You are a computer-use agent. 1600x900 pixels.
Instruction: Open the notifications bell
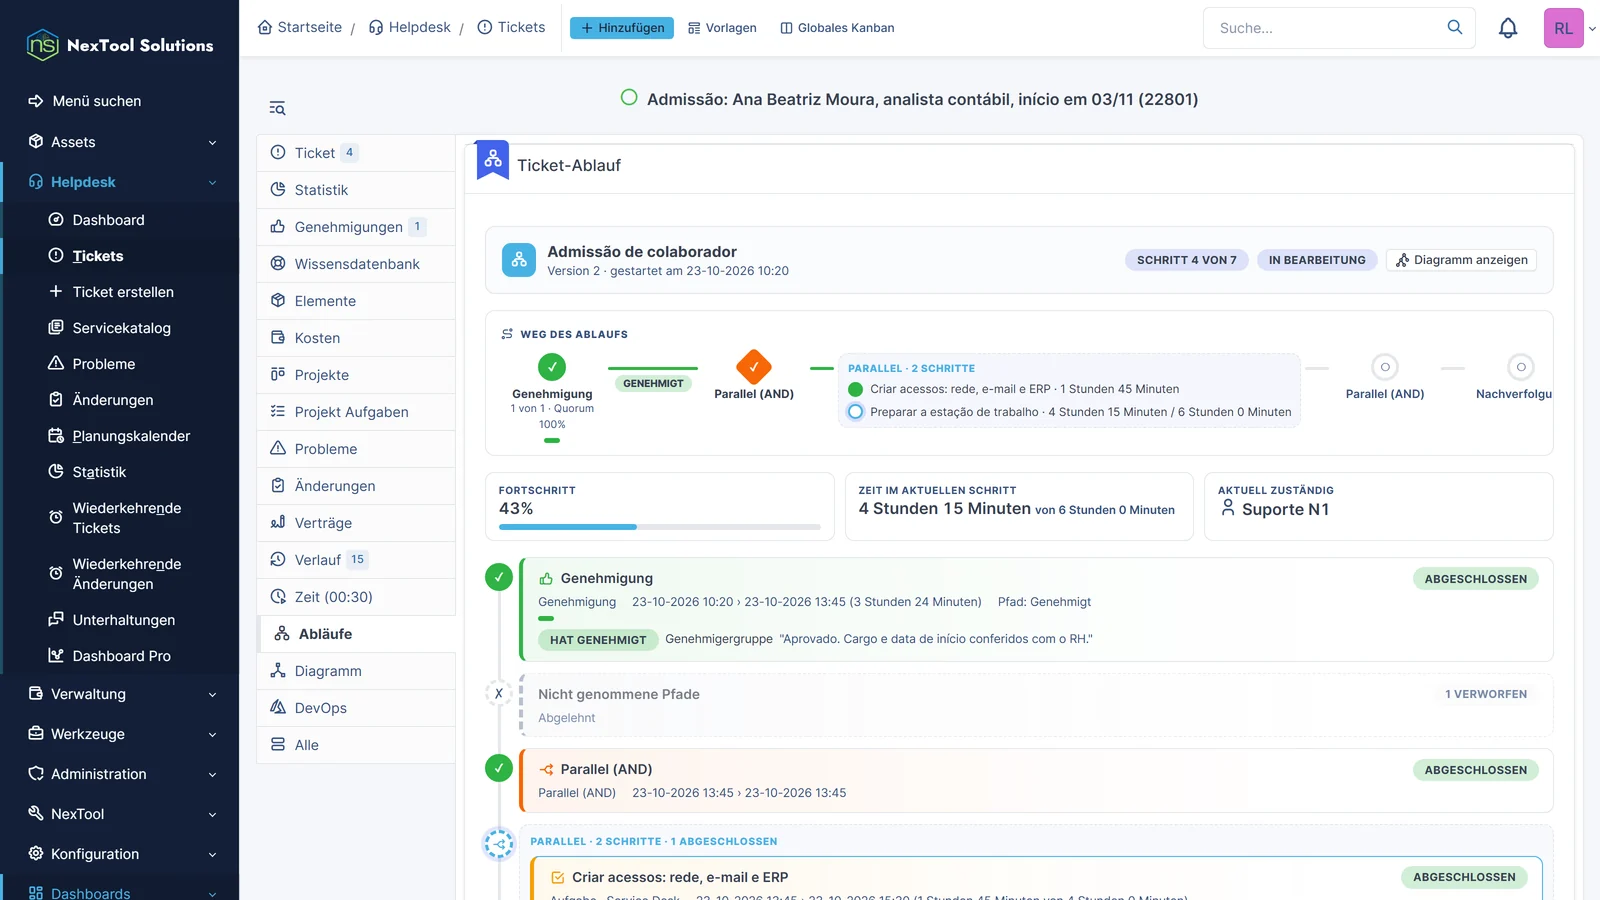(1508, 28)
